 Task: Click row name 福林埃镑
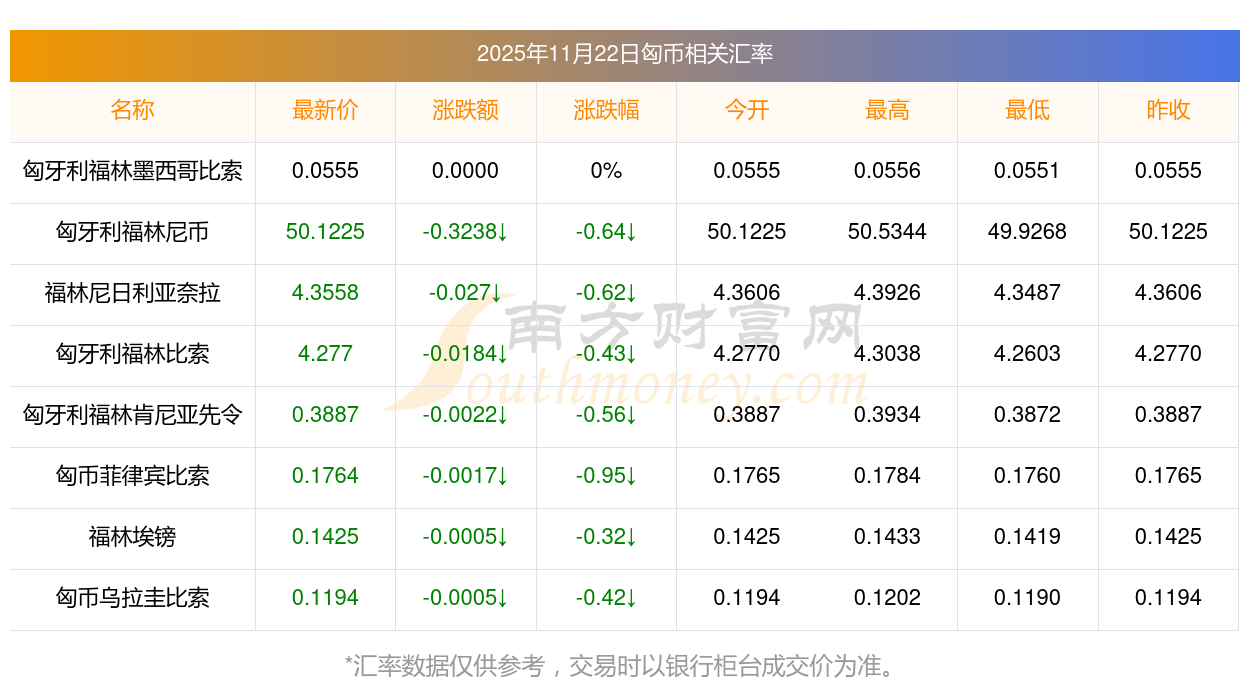coord(133,537)
